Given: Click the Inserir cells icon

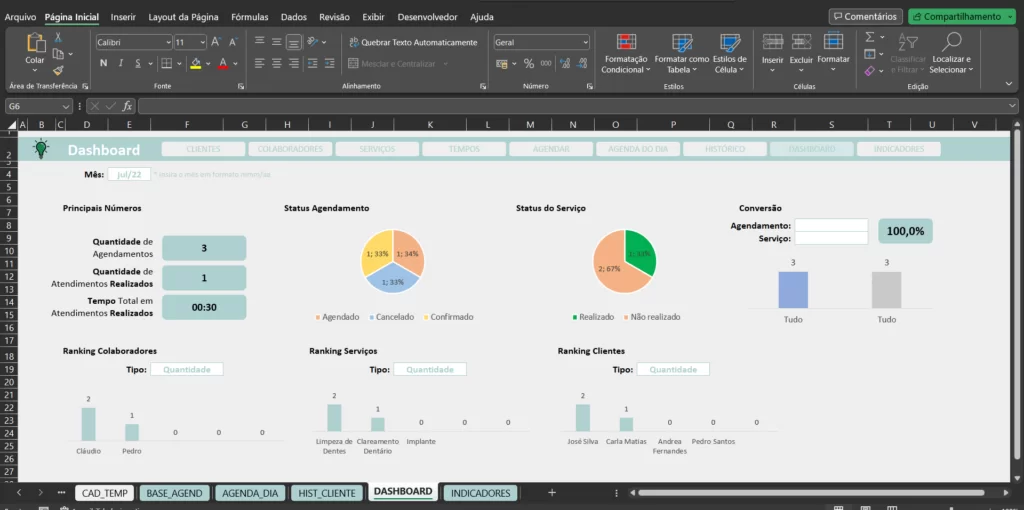Looking at the screenshot, I should [x=773, y=42].
